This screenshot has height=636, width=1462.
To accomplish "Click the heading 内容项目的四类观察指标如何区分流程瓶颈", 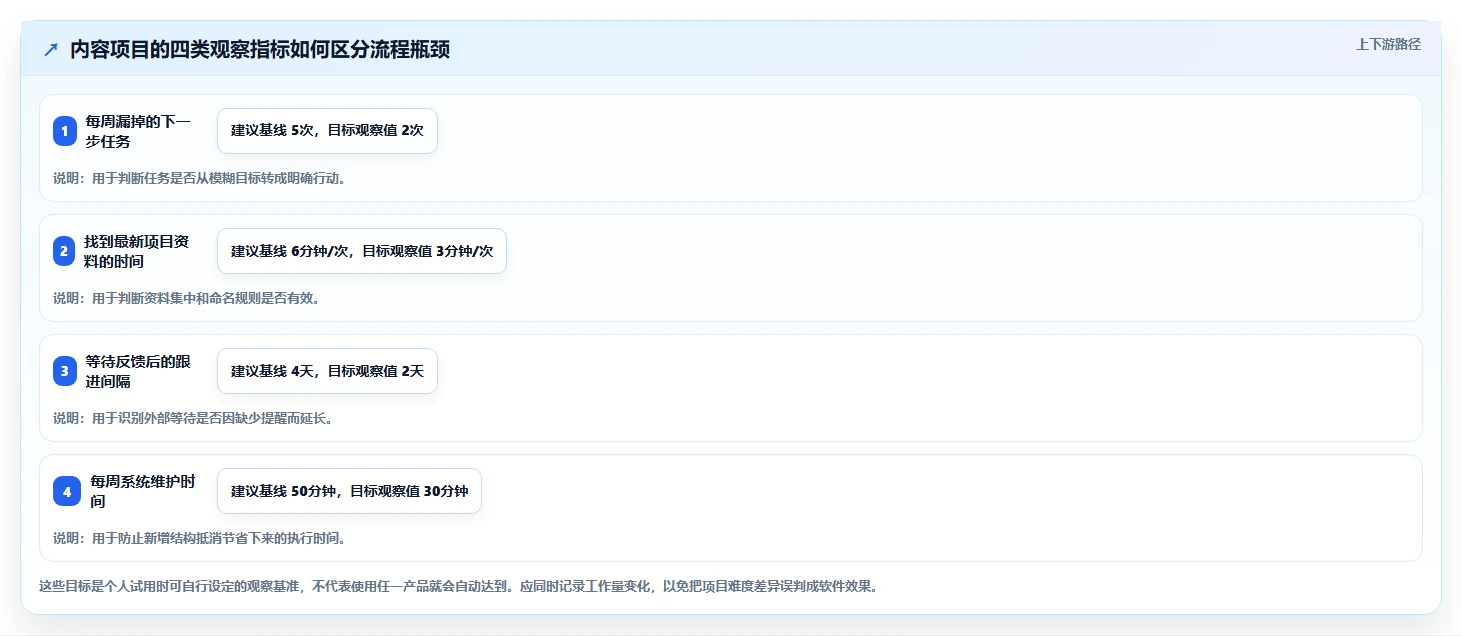I will 260,50.
